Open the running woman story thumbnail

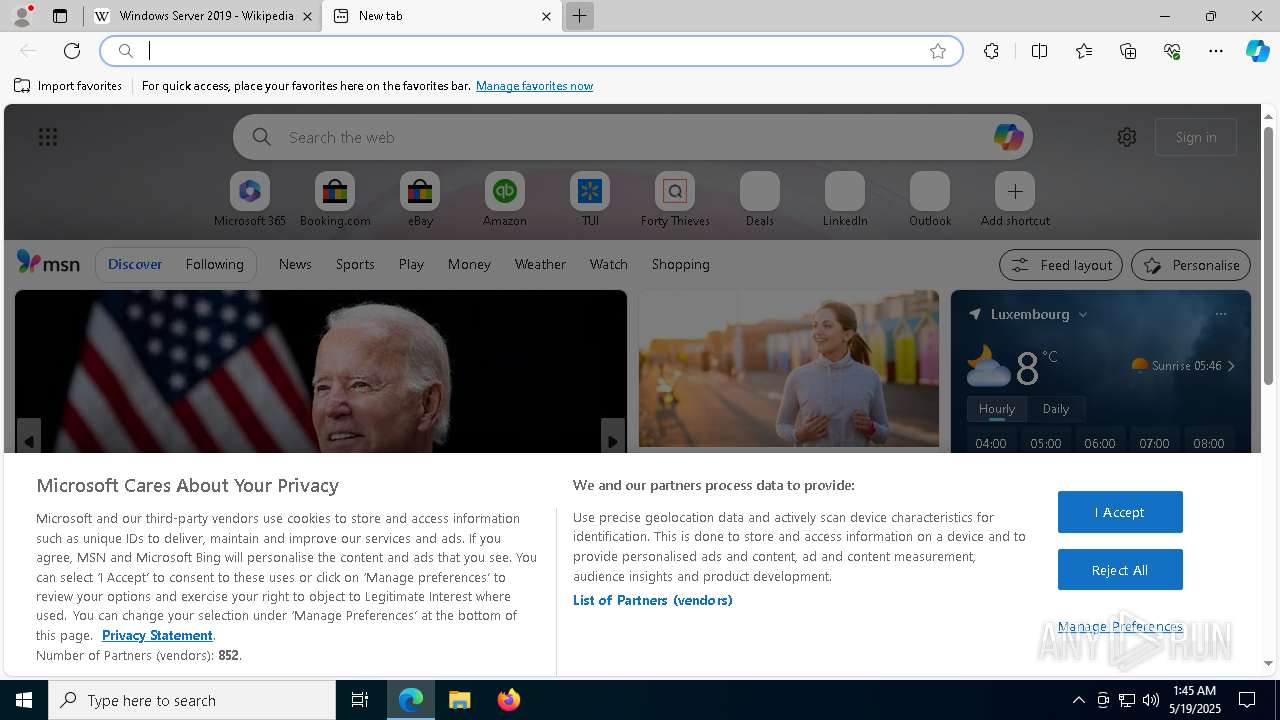[789, 369]
